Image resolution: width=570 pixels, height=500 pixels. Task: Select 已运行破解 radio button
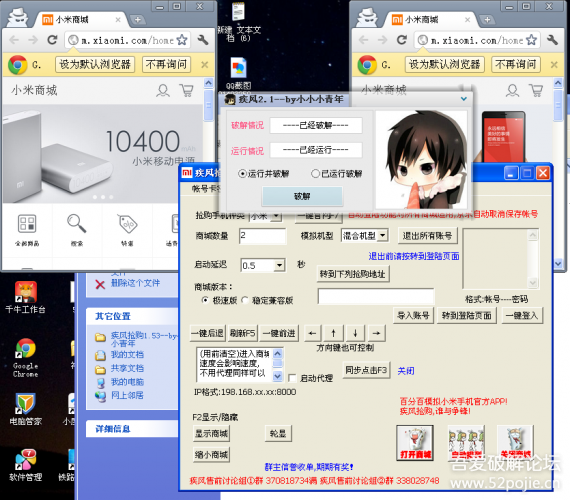point(315,174)
